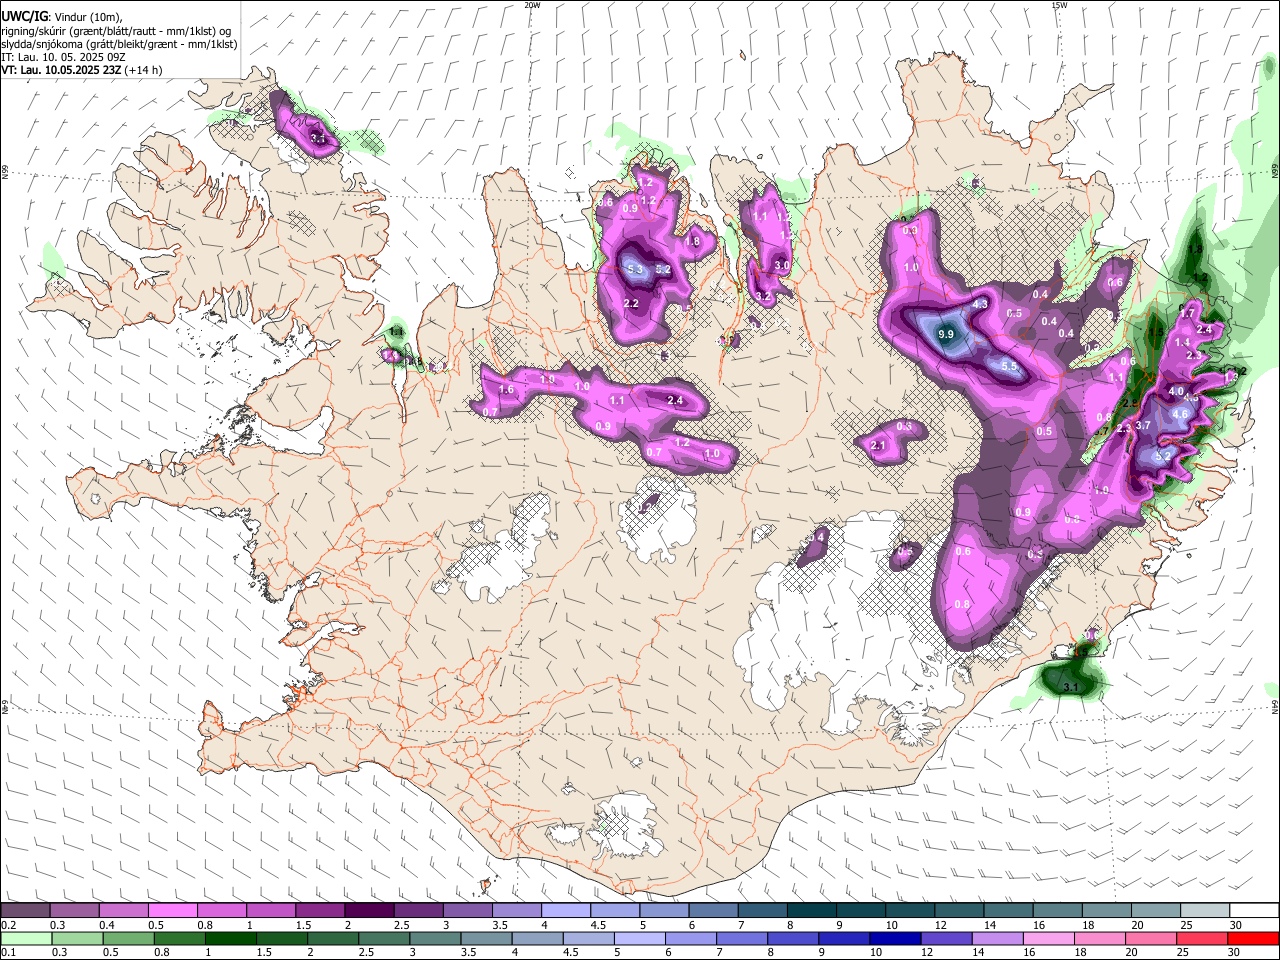
Task: Click the '3.0' precipitation value on the map
Action: [x=782, y=265]
